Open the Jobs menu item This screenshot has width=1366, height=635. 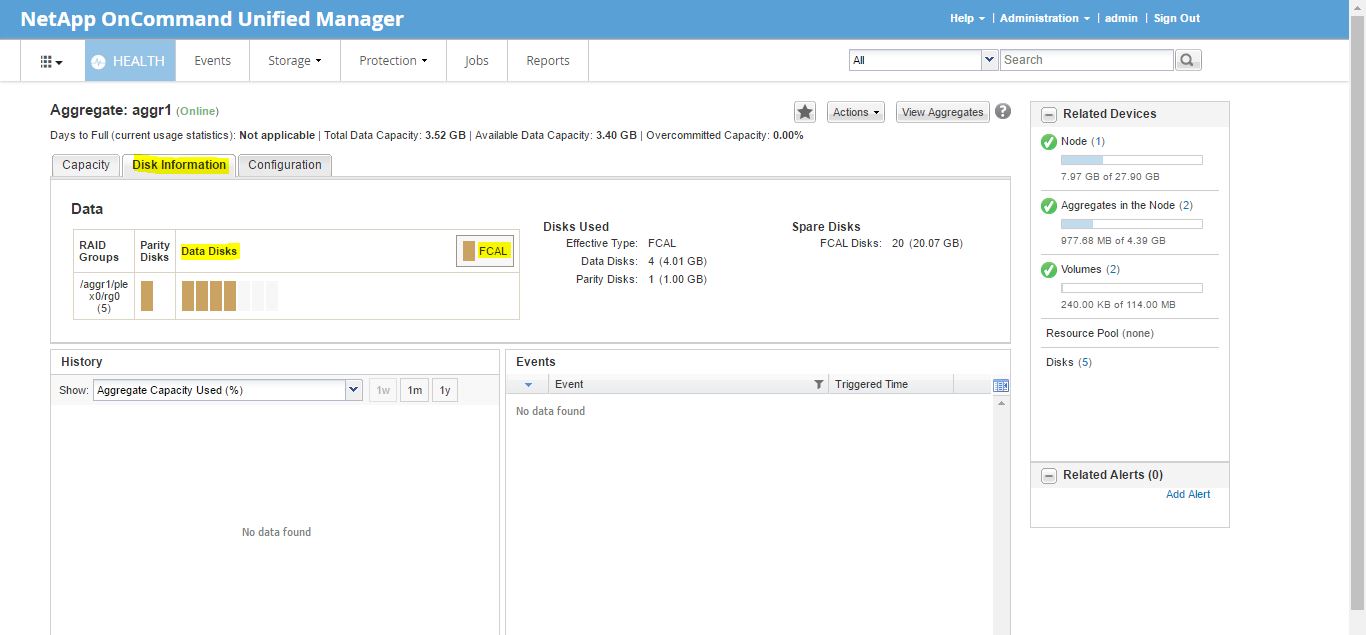point(476,60)
